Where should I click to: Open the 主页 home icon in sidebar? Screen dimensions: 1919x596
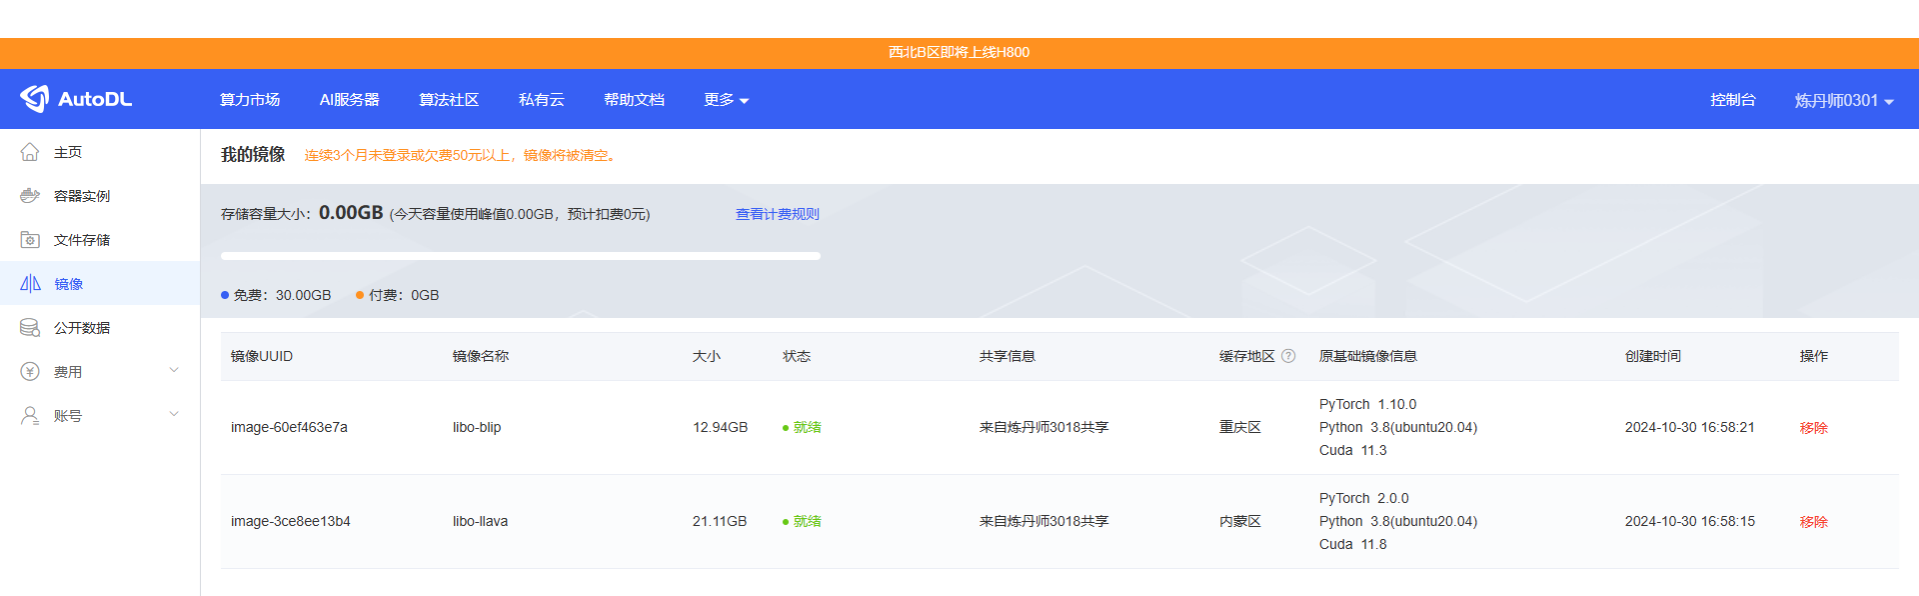point(30,152)
